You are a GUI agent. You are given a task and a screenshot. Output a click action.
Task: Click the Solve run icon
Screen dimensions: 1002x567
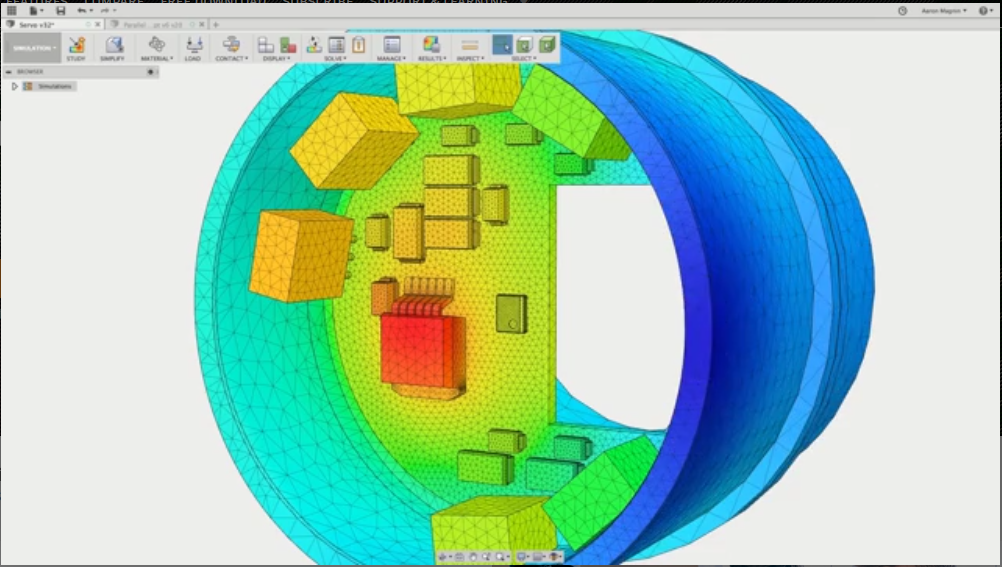pyautogui.click(x=314, y=45)
